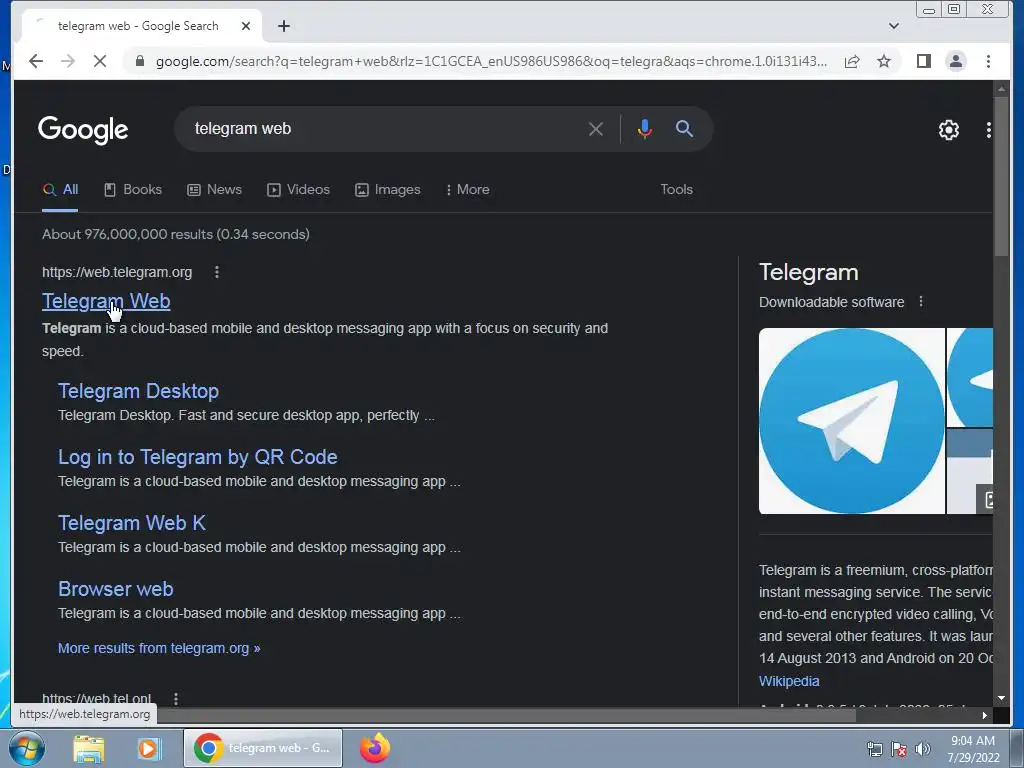Open the Telegram Web result link
This screenshot has width=1024, height=768.
pos(106,301)
